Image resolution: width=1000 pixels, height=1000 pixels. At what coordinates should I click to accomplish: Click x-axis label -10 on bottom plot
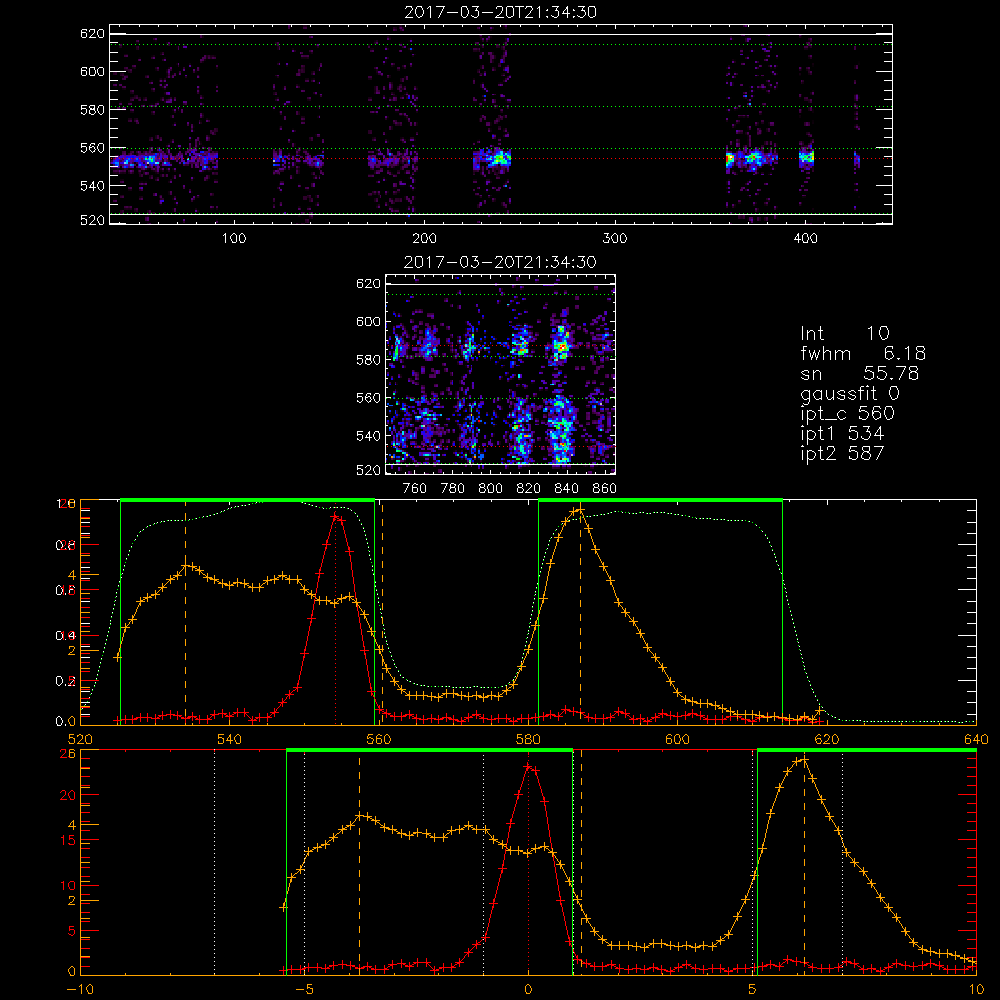[x=80, y=989]
